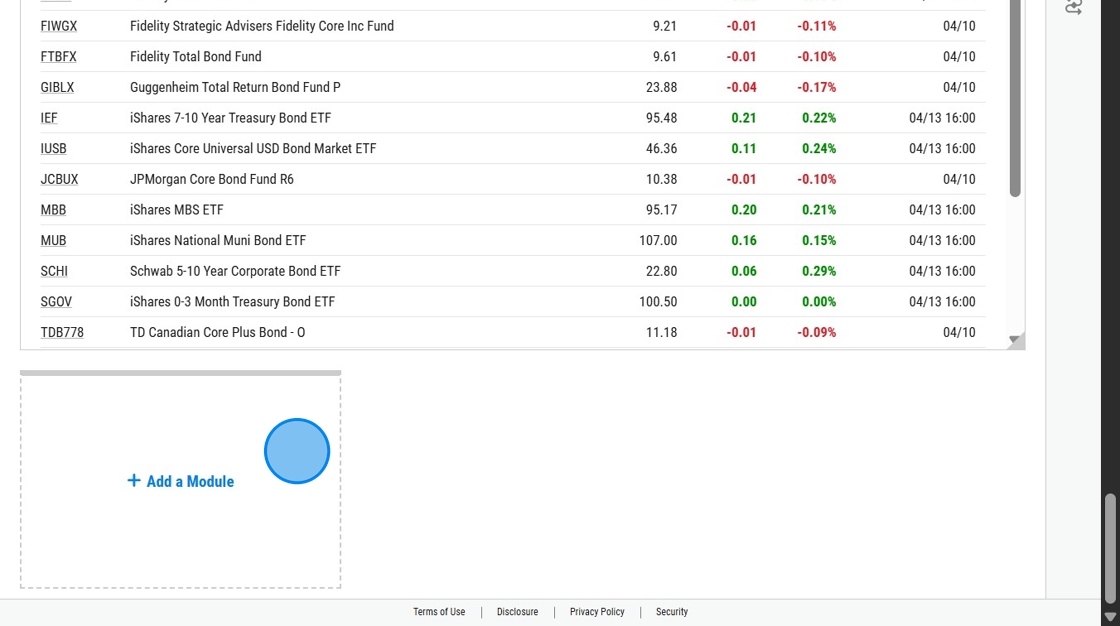Image resolution: width=1120 pixels, height=626 pixels.
Task: Click MBB price 95.17
Action: tap(661, 210)
